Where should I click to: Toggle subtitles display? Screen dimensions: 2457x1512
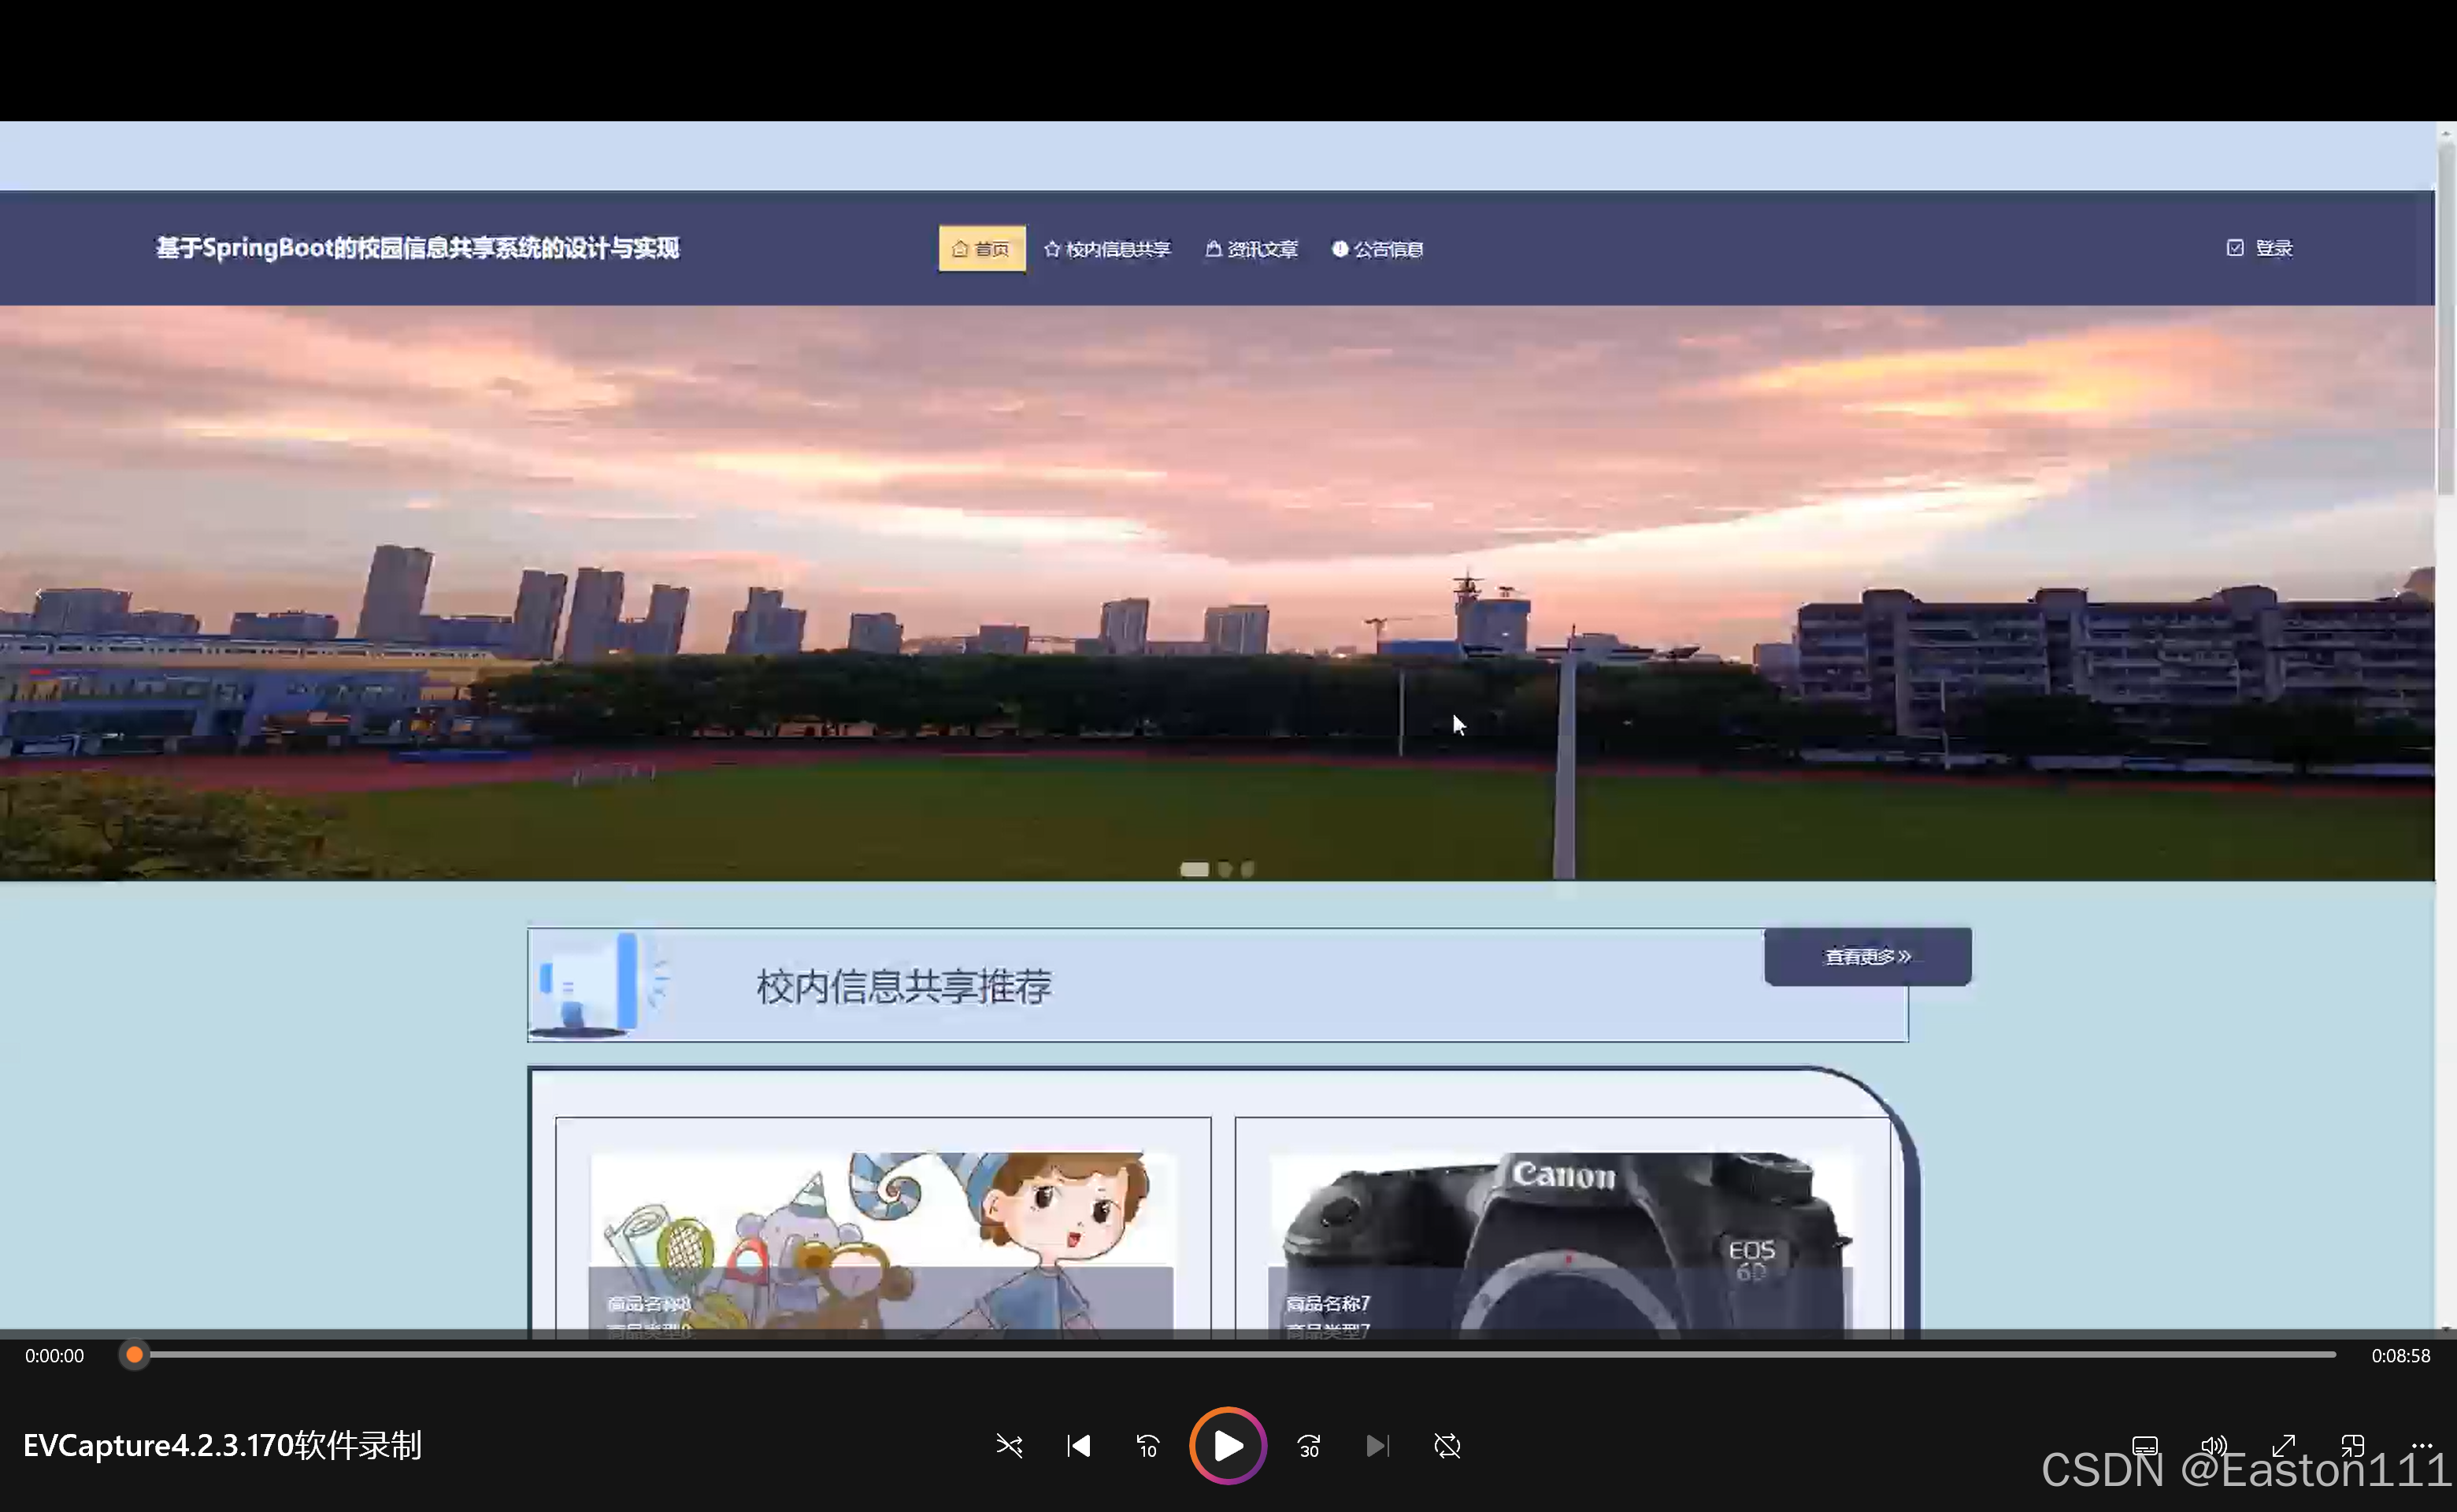(2145, 1446)
